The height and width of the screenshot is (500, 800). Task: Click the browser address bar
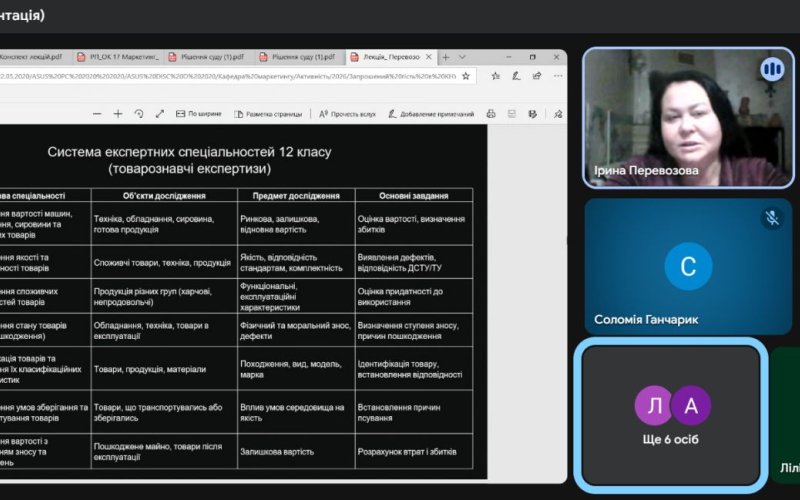coord(240,76)
